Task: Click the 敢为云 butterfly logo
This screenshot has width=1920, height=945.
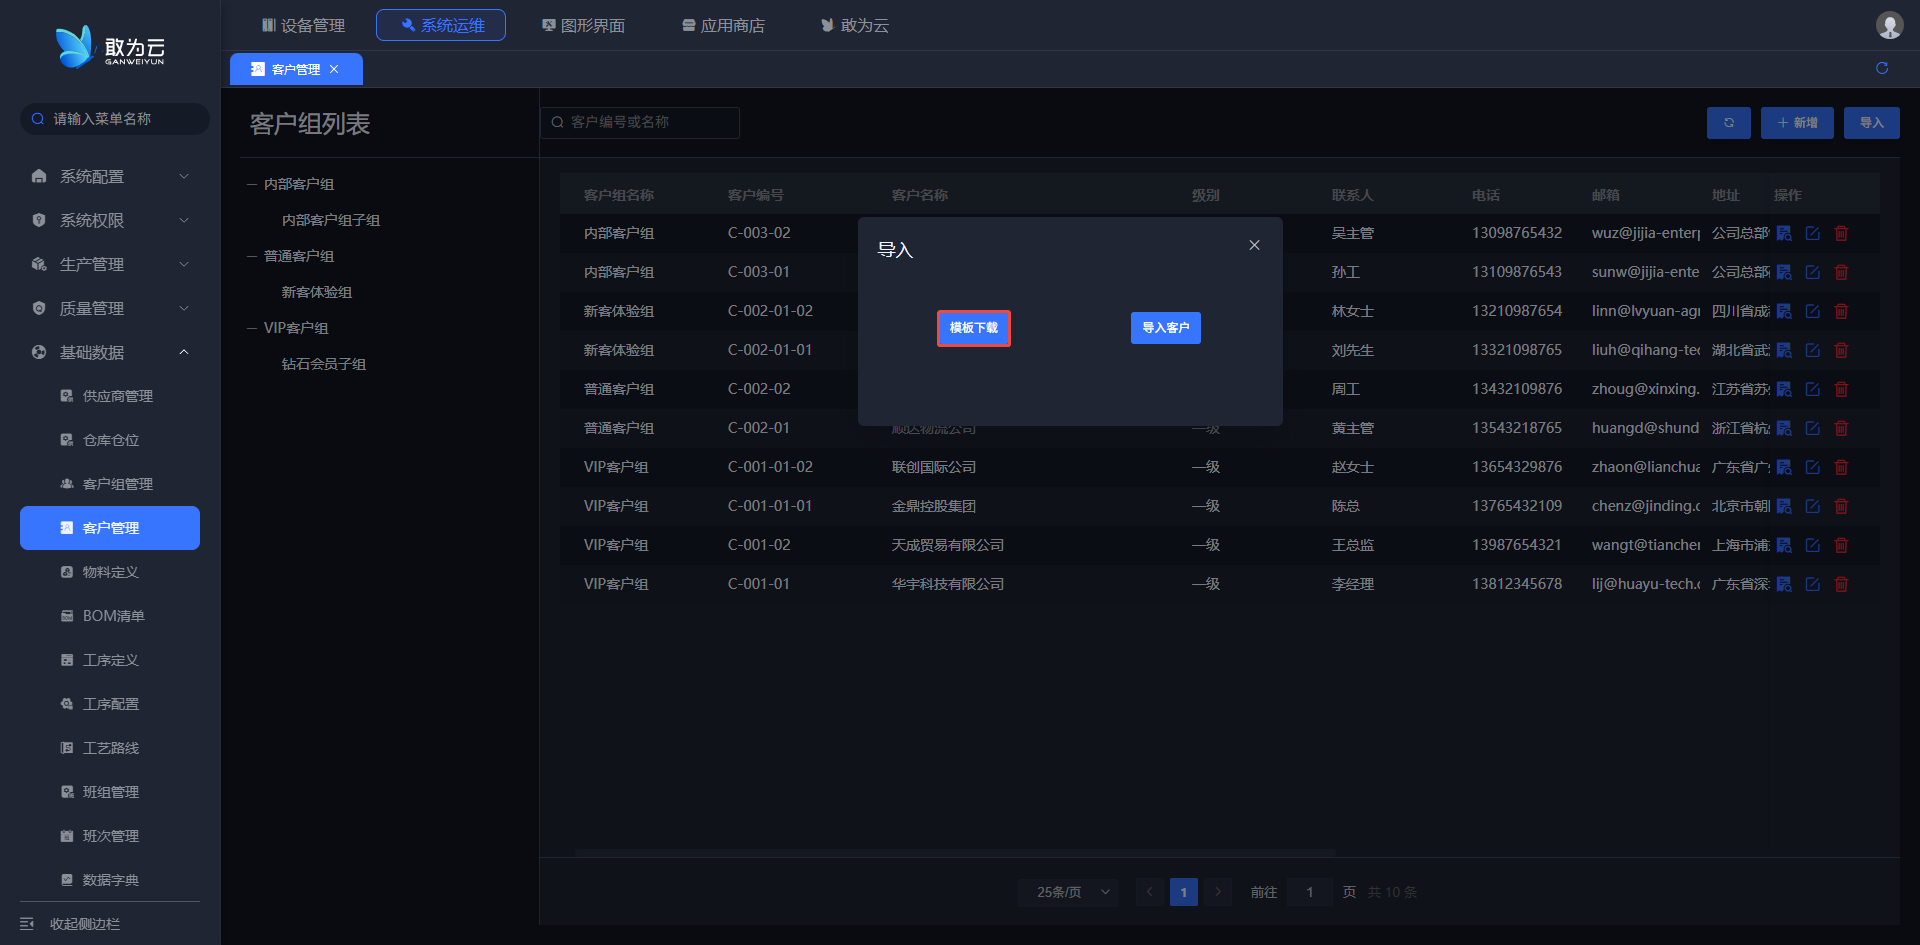Action: (75, 47)
